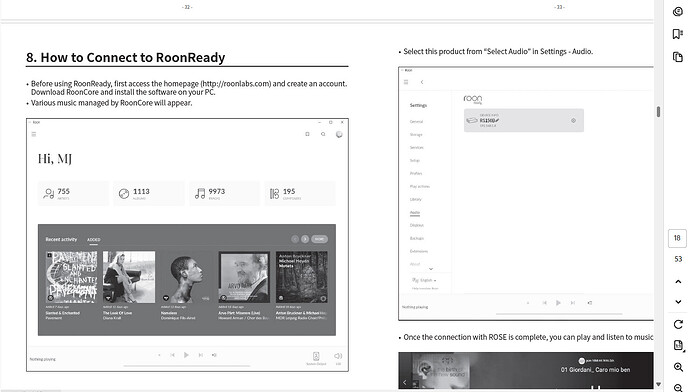Go to next page with down chevron
690x392 pixels.
point(678,302)
